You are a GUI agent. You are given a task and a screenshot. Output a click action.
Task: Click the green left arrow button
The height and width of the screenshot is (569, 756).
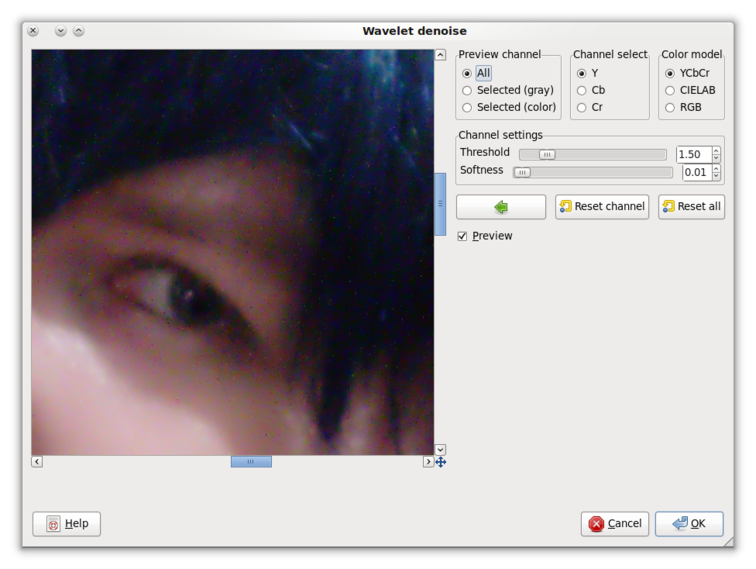501,207
